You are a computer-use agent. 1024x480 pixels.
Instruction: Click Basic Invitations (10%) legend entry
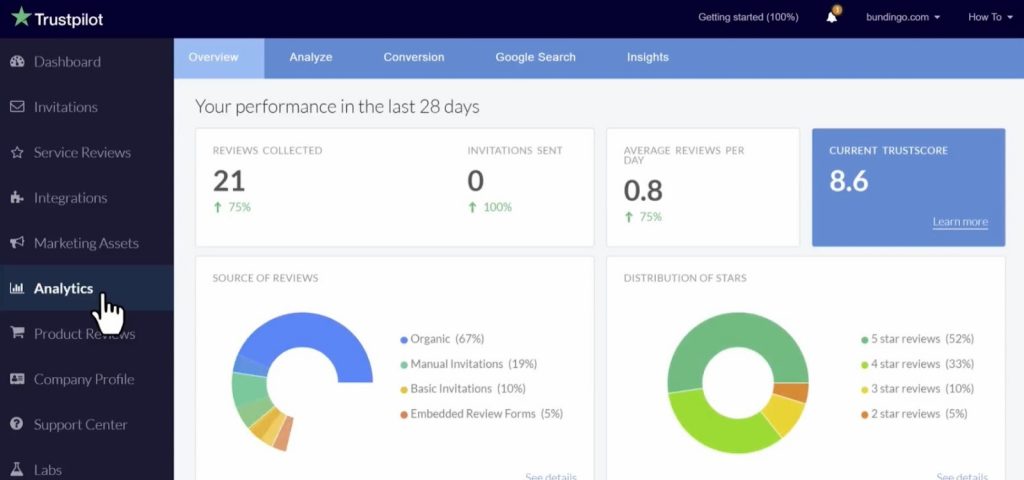click(463, 389)
